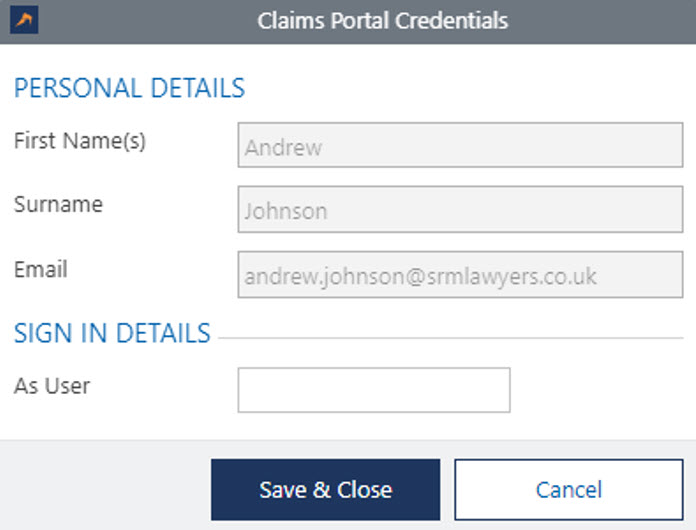
Task: Click the First Name(s) label
Action: click(80, 141)
